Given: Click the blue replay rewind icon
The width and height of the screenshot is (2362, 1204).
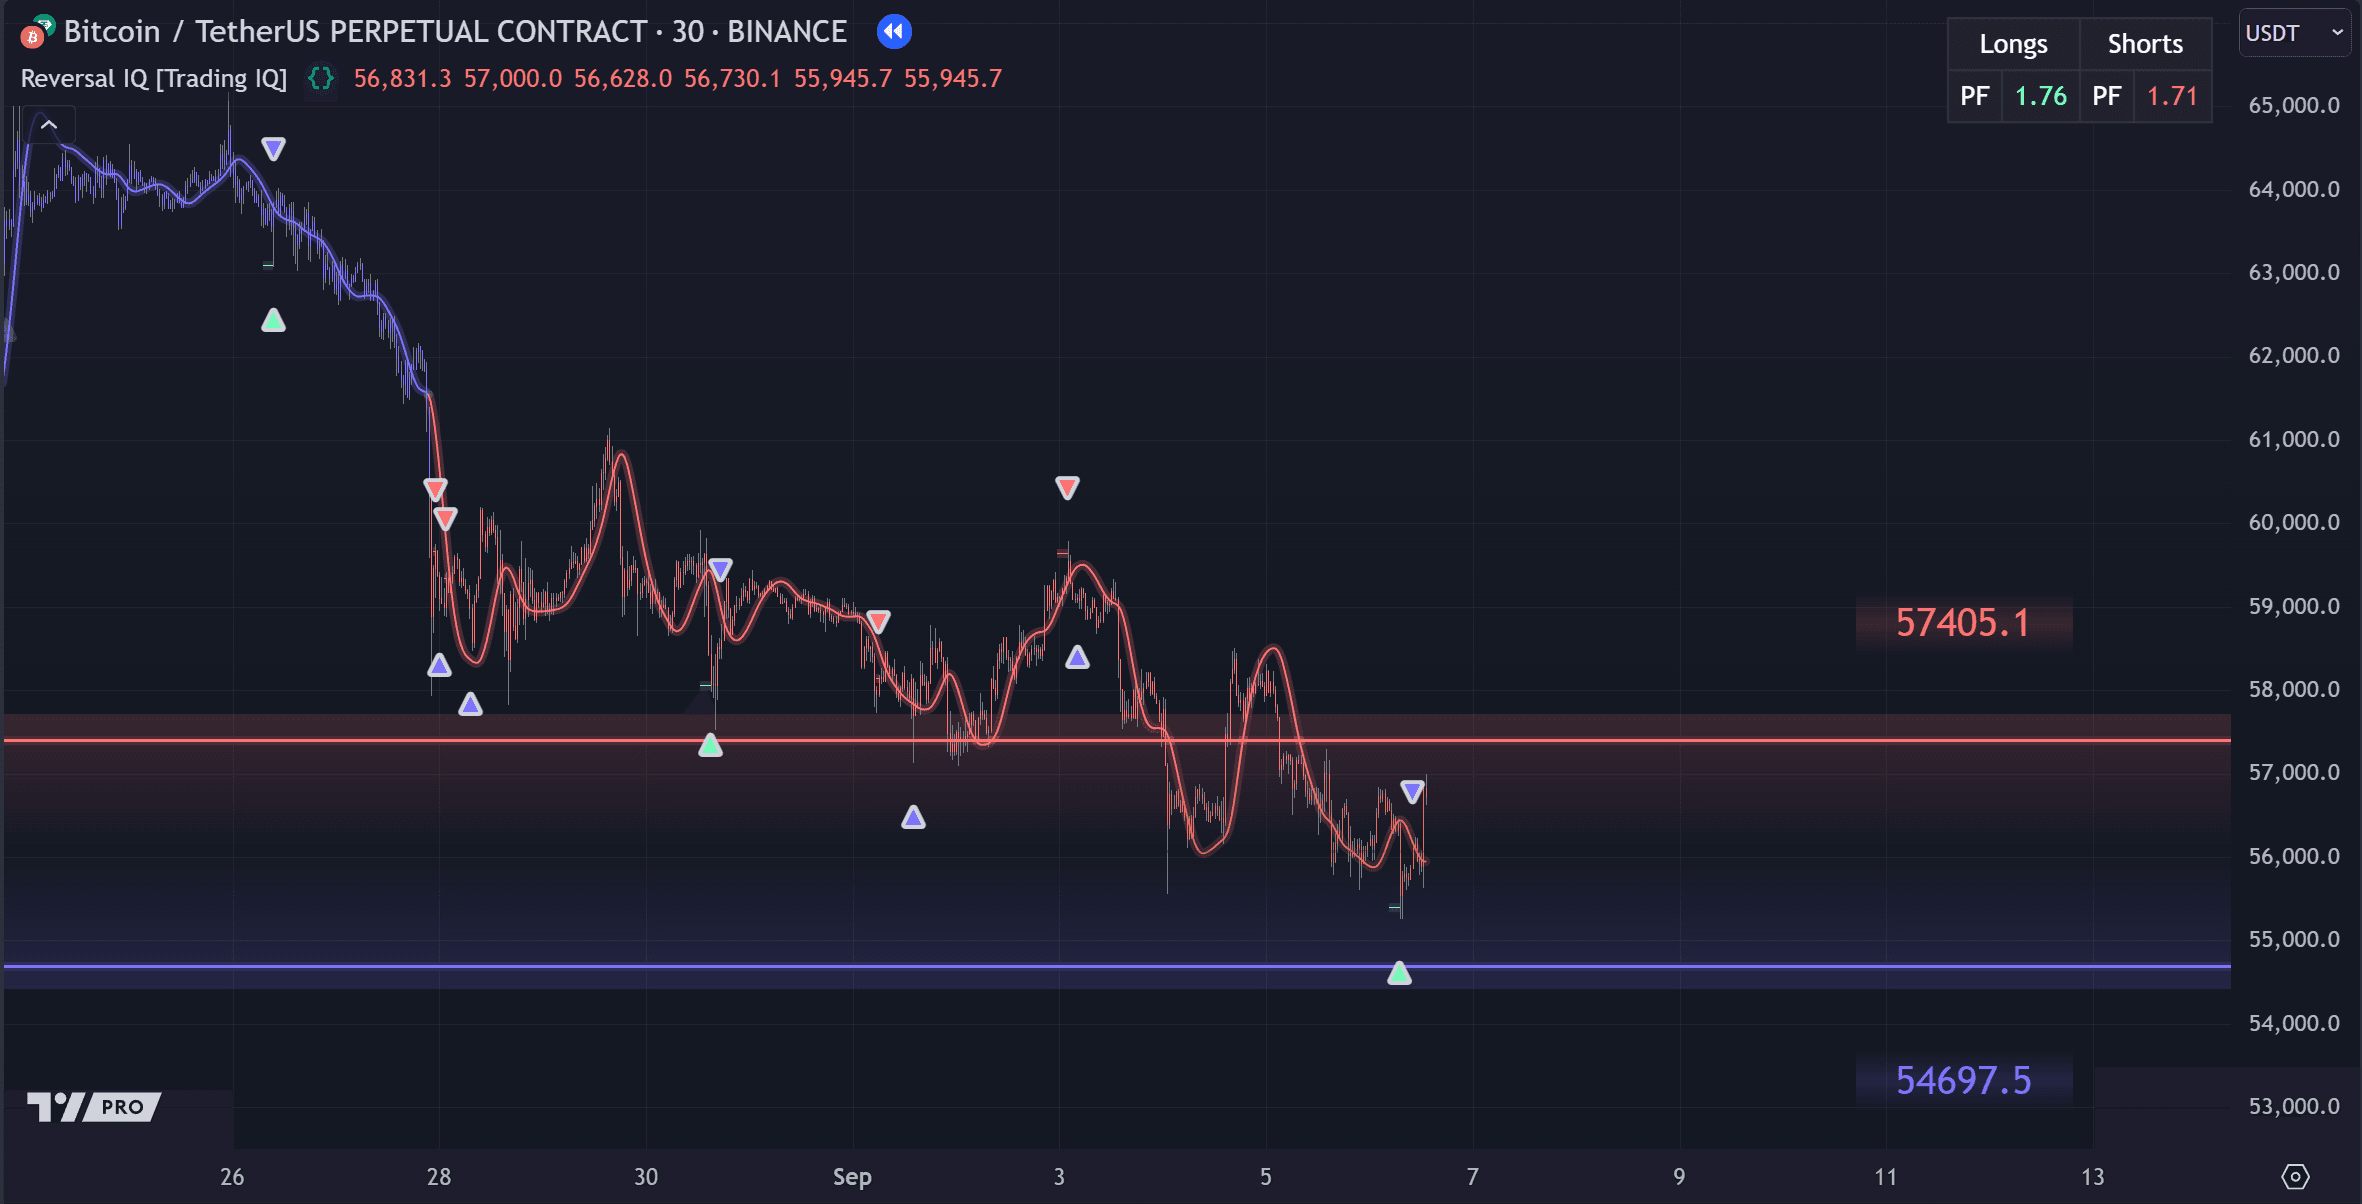Looking at the screenshot, I should point(894,32).
